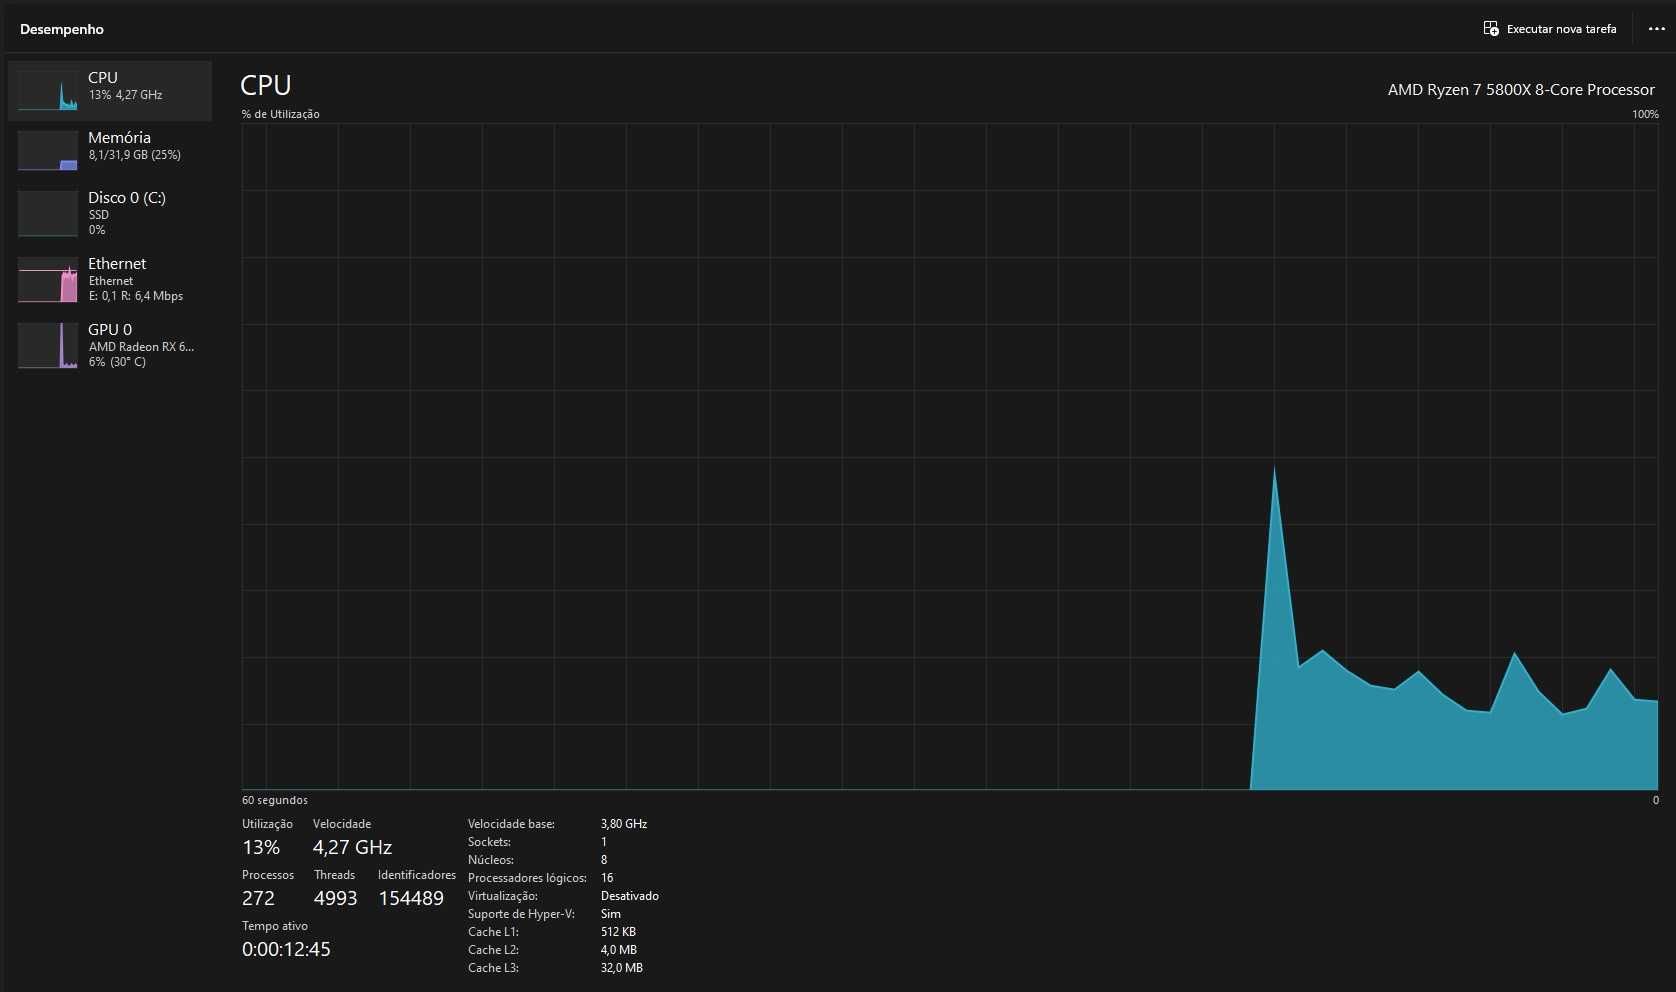Click the large CPU heading

(266, 86)
